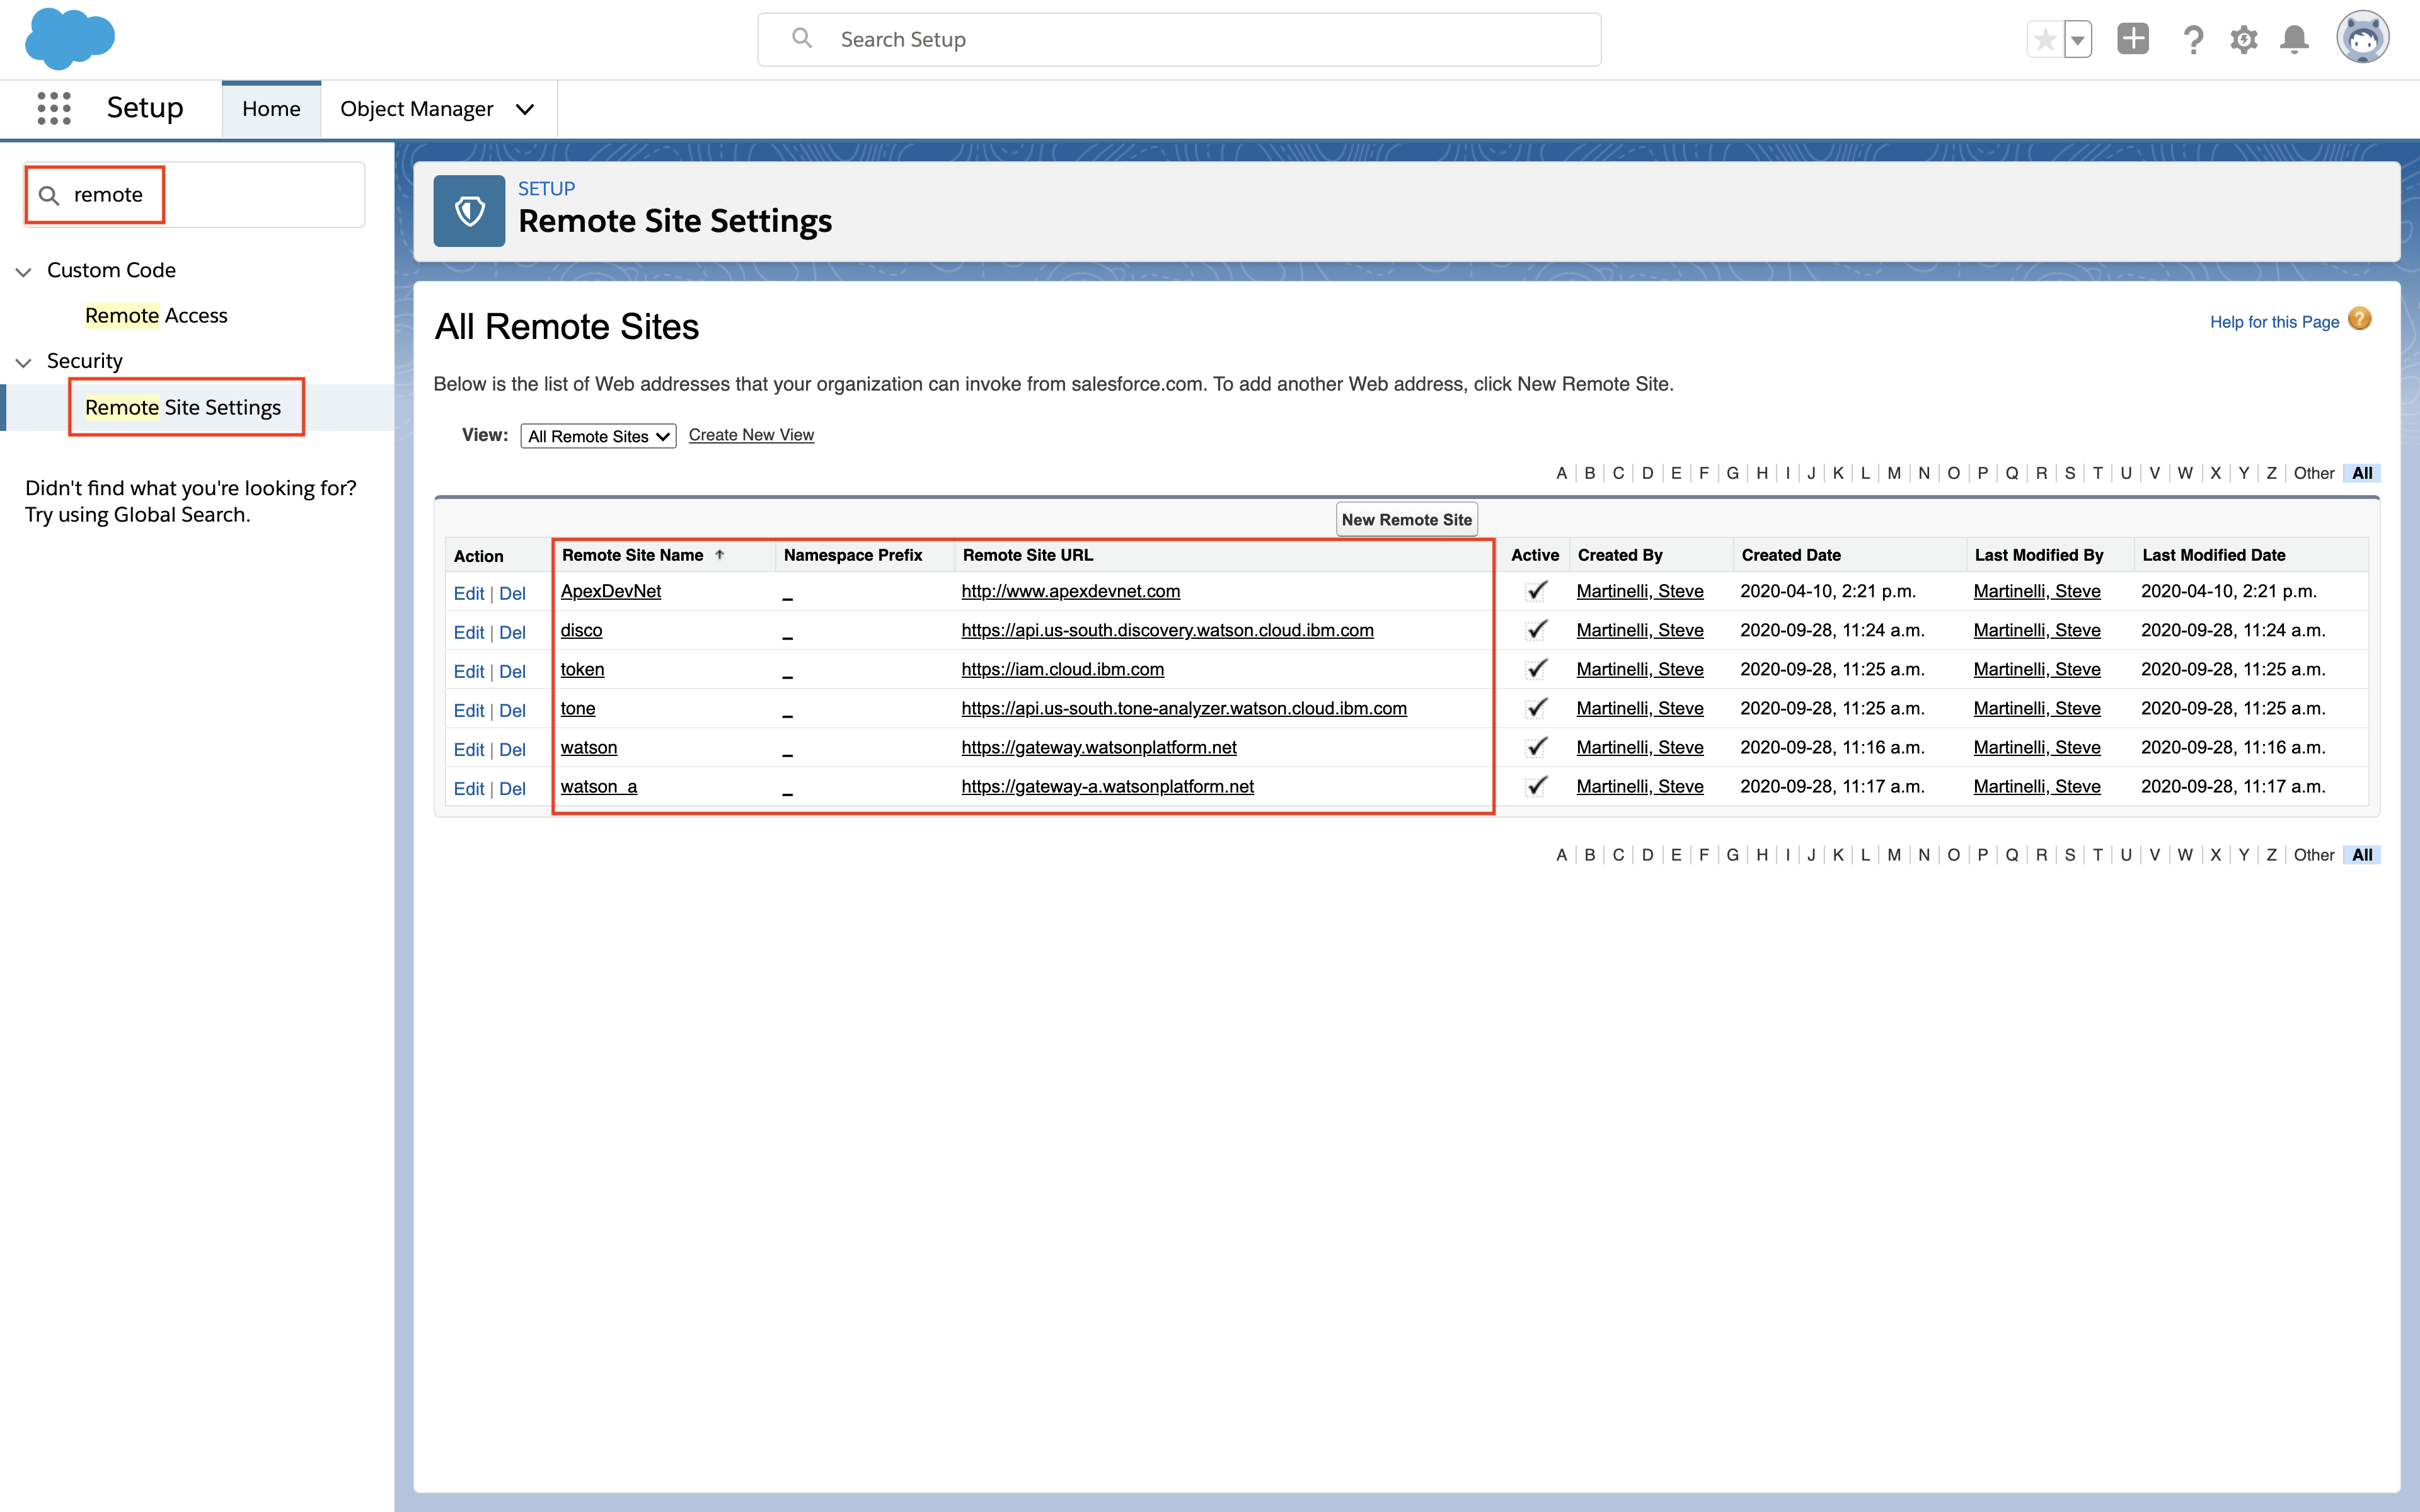Open the Setup gear icon menu
This screenshot has height=1512, width=2420.
pos(2243,40)
